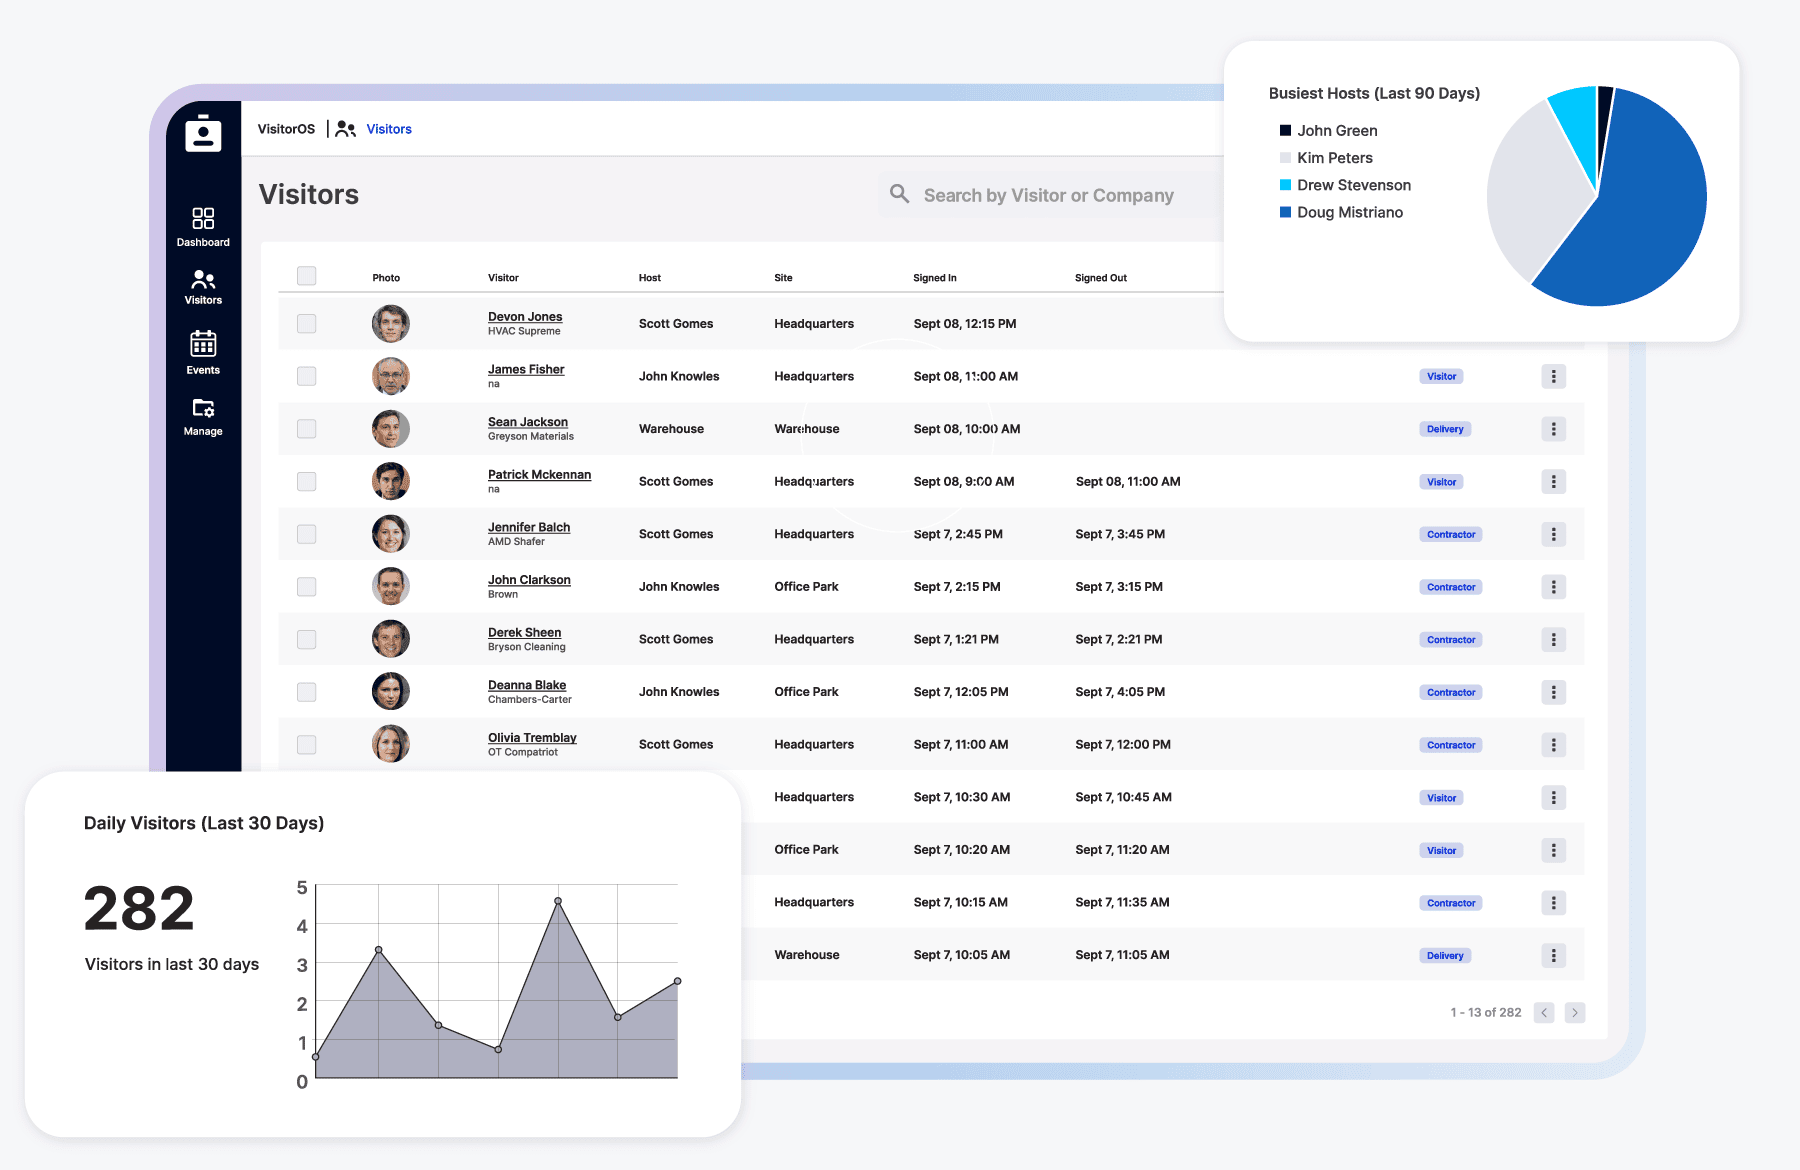Click VisitorOS in the top bar
1800x1170 pixels.
point(286,128)
